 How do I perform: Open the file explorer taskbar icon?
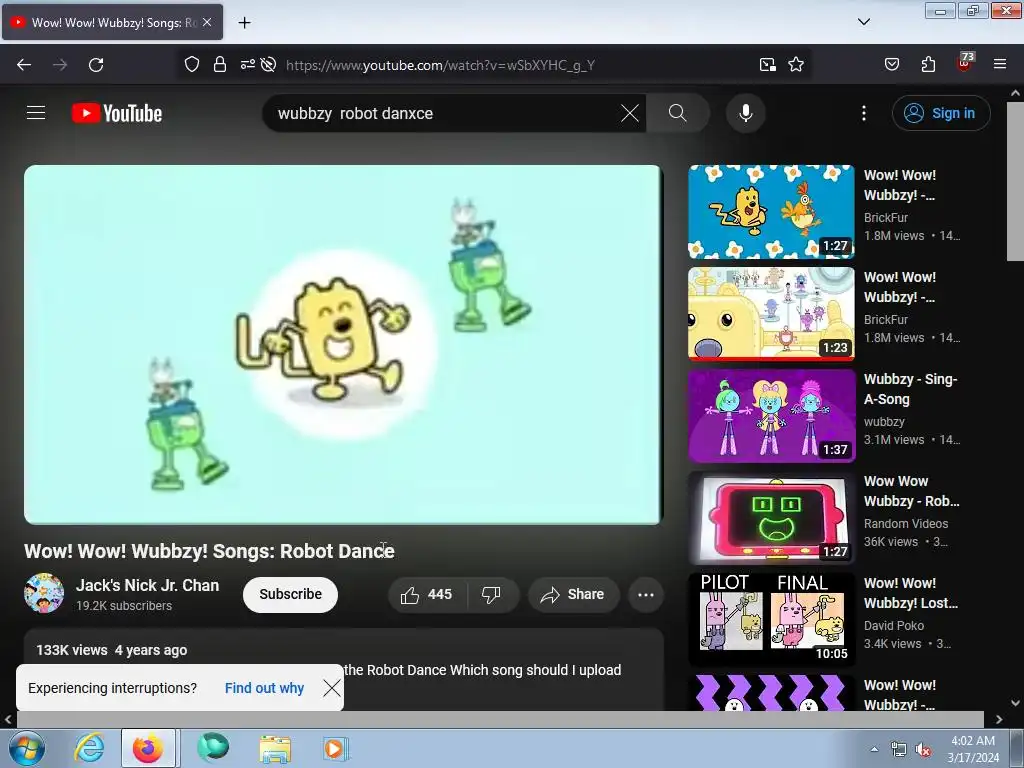coord(275,748)
